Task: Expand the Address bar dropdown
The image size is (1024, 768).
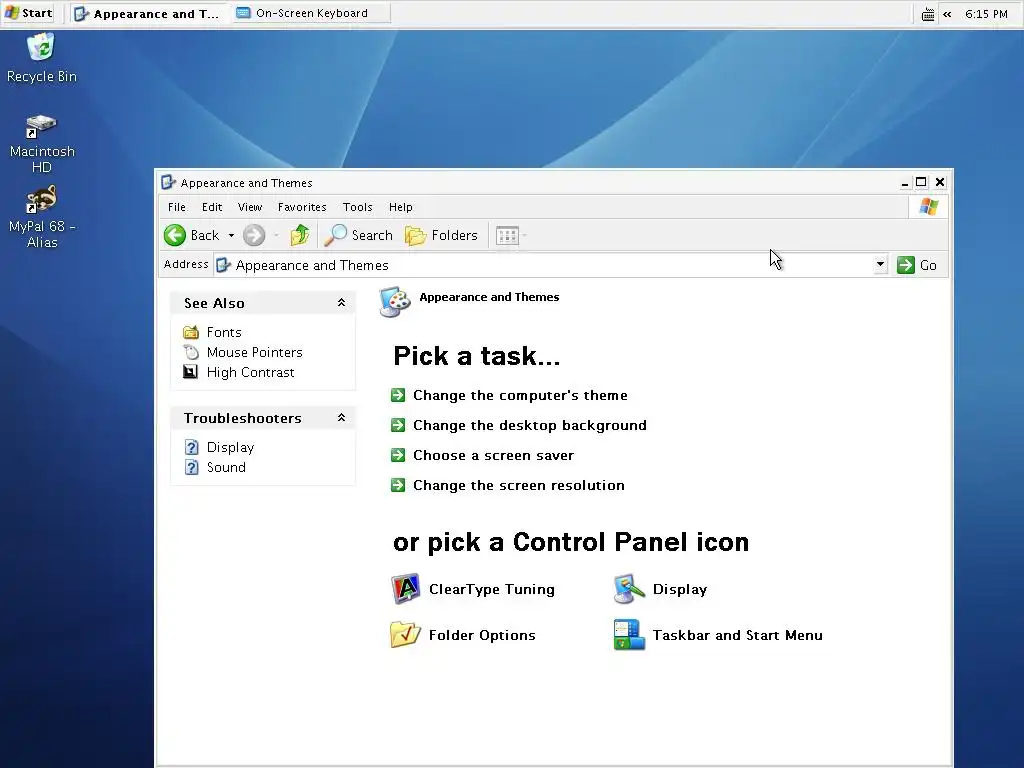Action: [x=880, y=264]
